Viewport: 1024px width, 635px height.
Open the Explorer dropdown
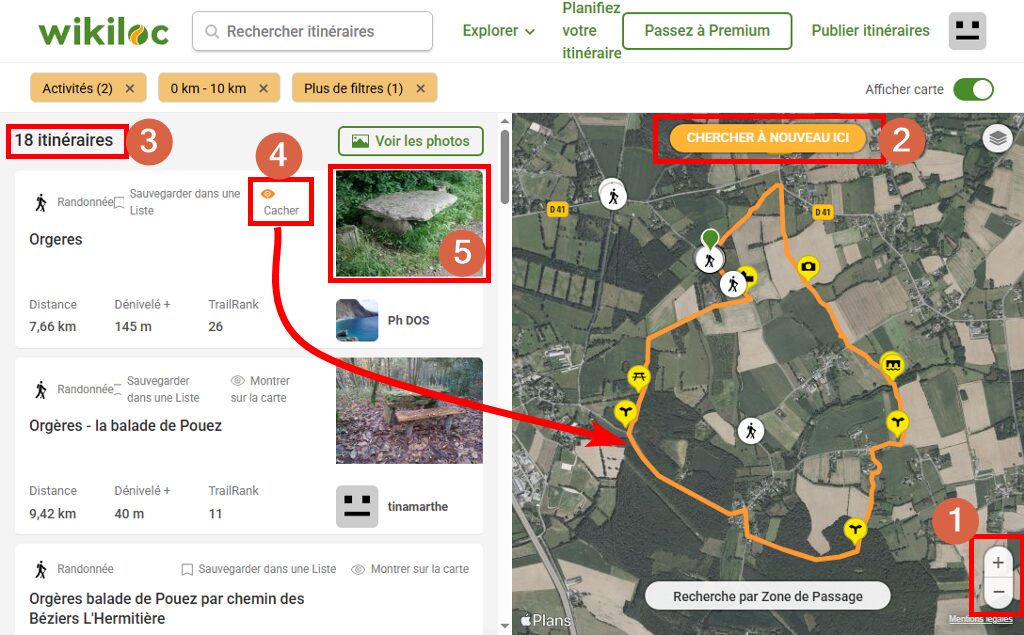tap(497, 31)
